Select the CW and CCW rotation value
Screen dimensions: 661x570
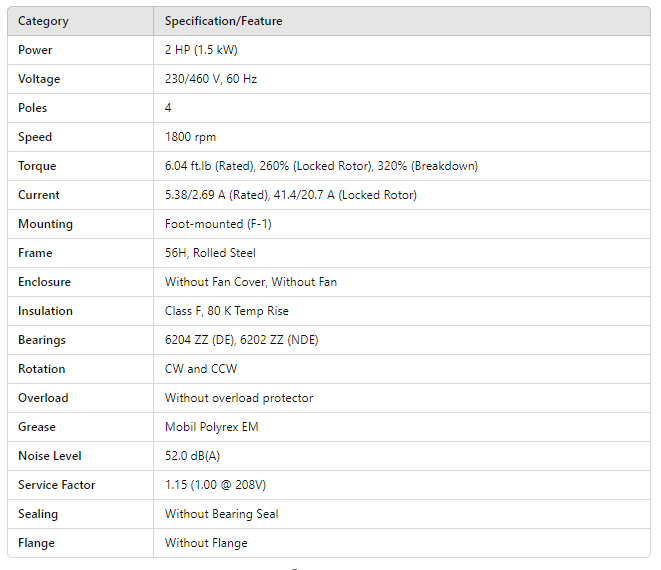[201, 369]
